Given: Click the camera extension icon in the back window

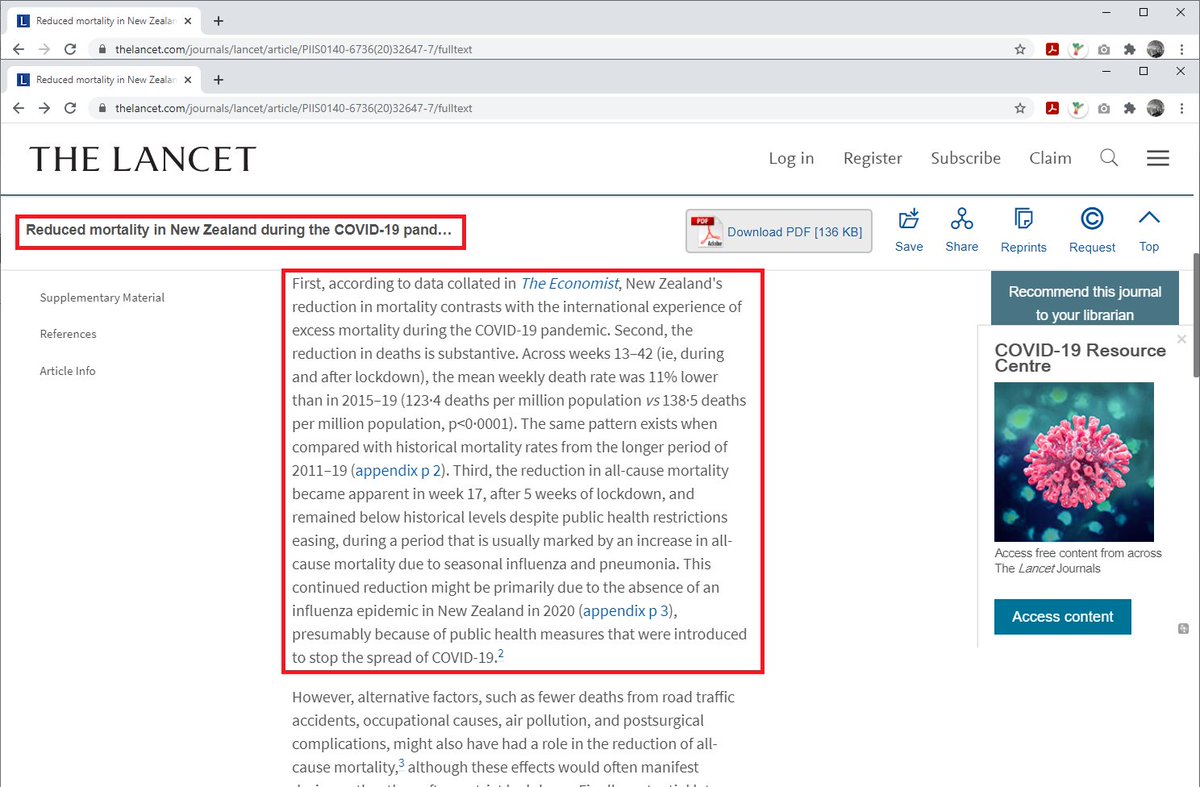Looking at the screenshot, I should 1103,48.
